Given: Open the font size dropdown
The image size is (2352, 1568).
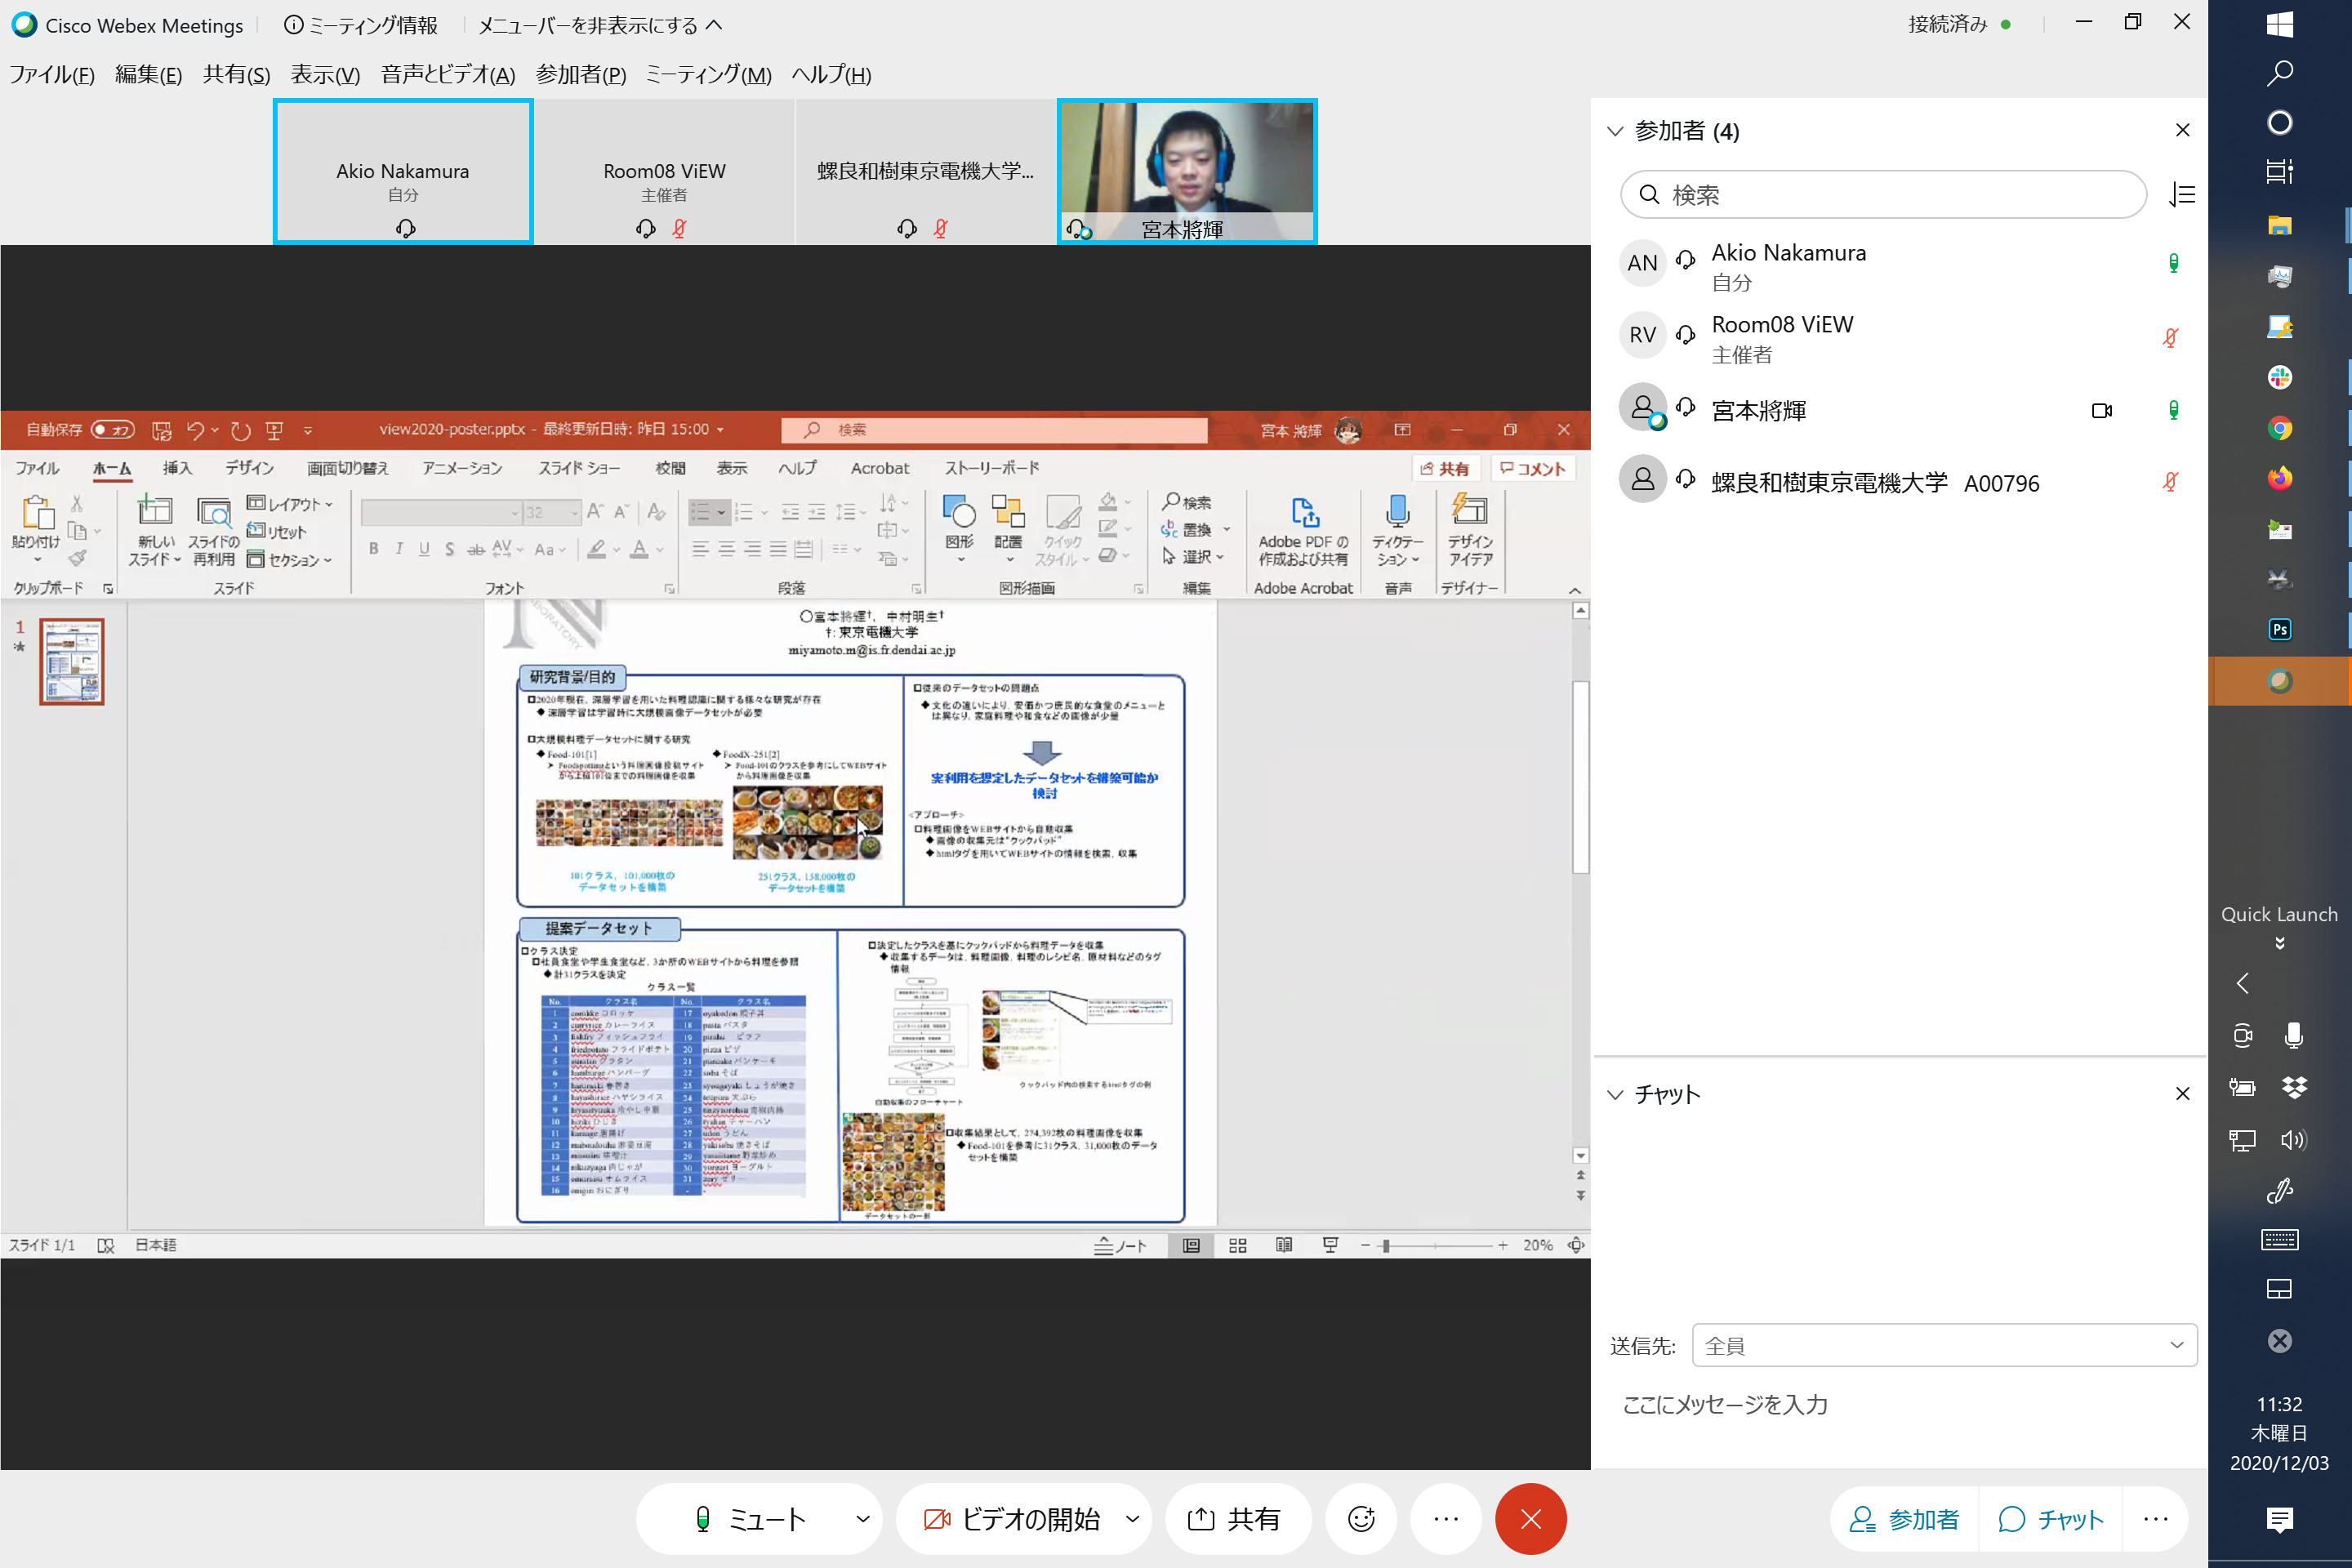Looking at the screenshot, I should point(575,512).
